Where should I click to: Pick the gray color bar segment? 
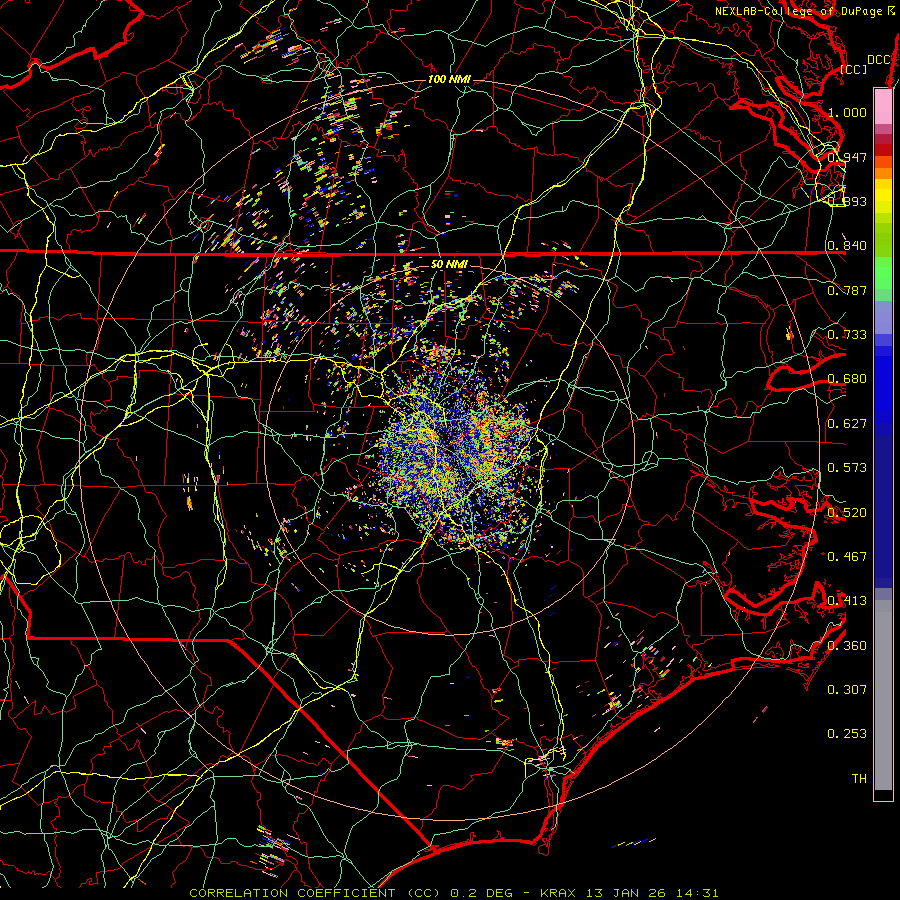point(883,695)
